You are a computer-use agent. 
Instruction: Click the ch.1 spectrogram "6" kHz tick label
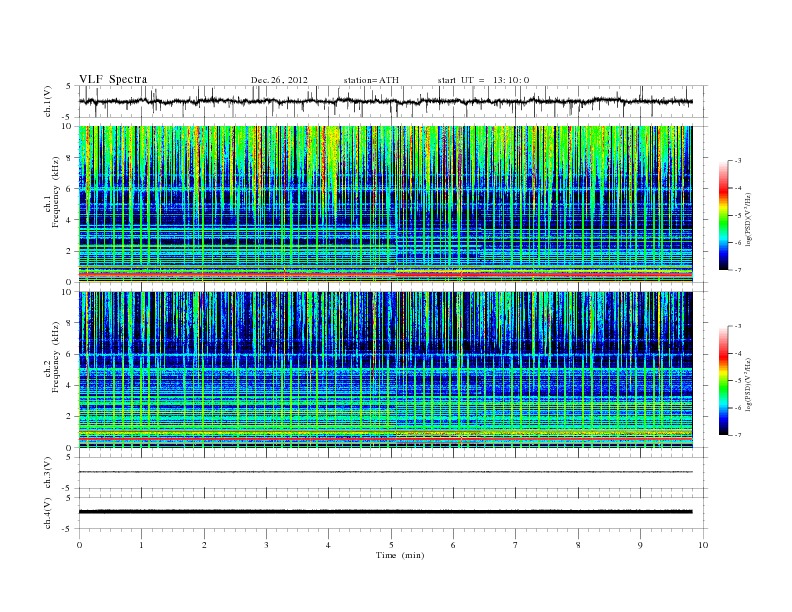tap(69, 189)
